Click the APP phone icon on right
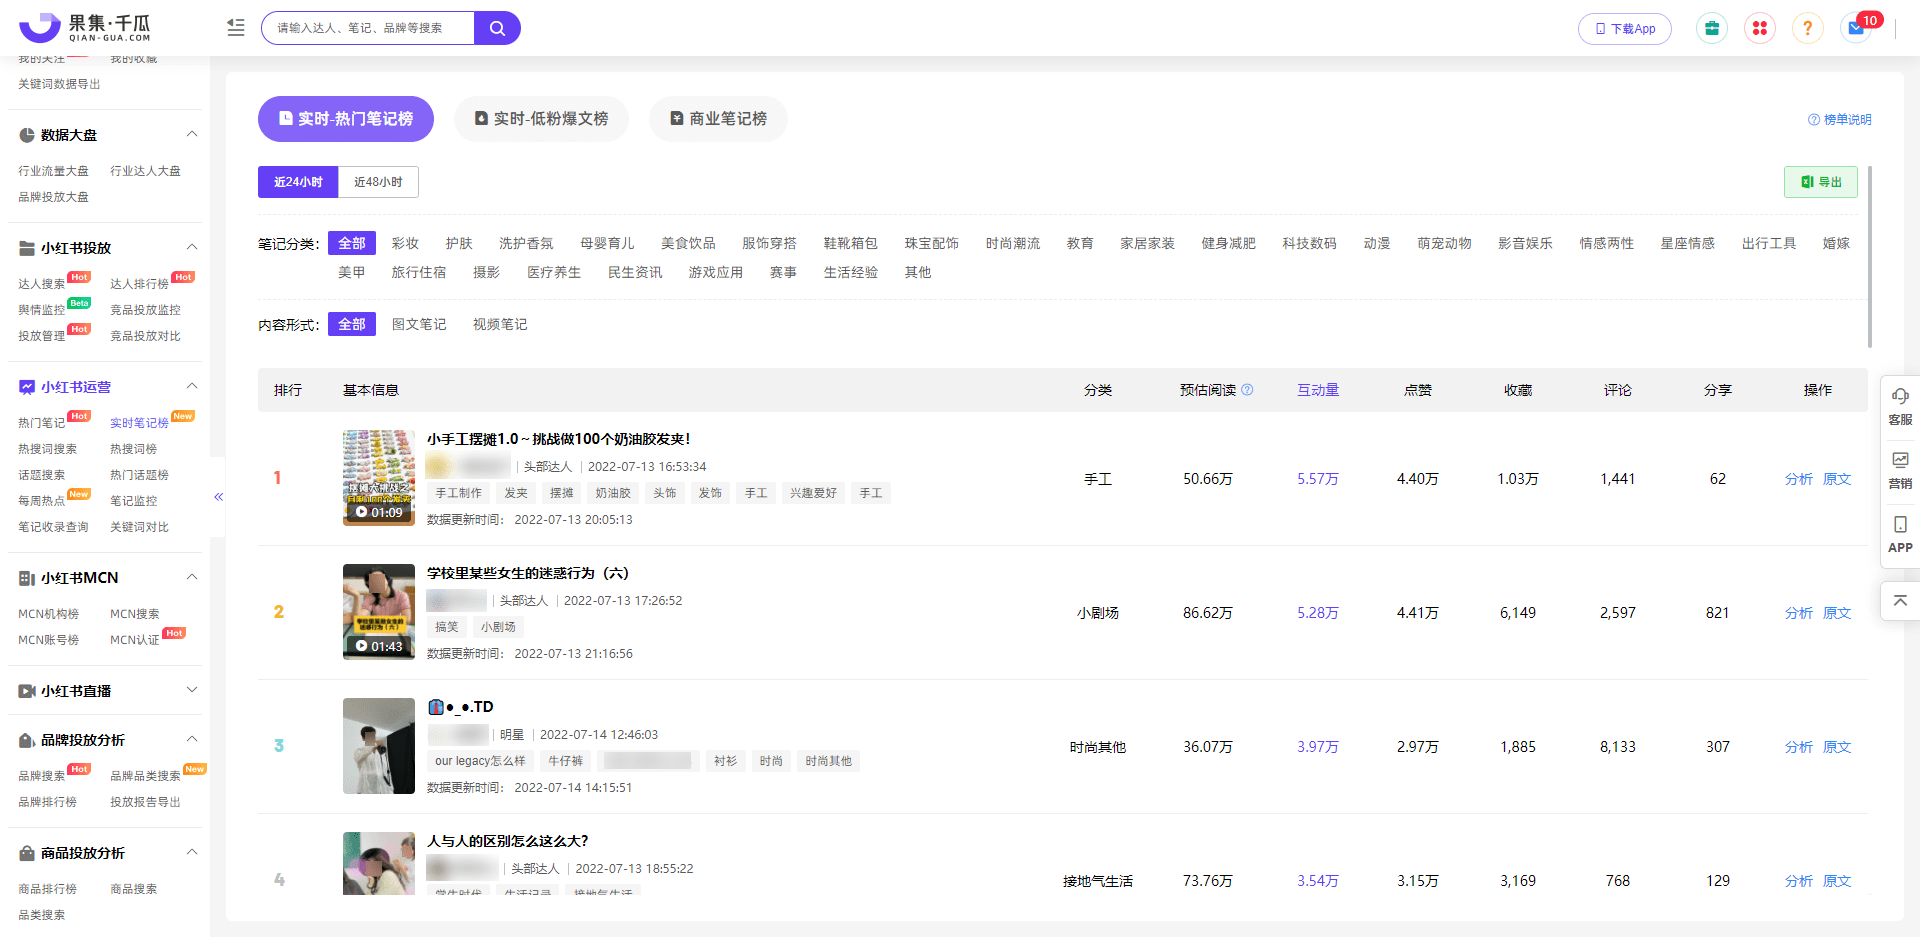 [x=1900, y=524]
